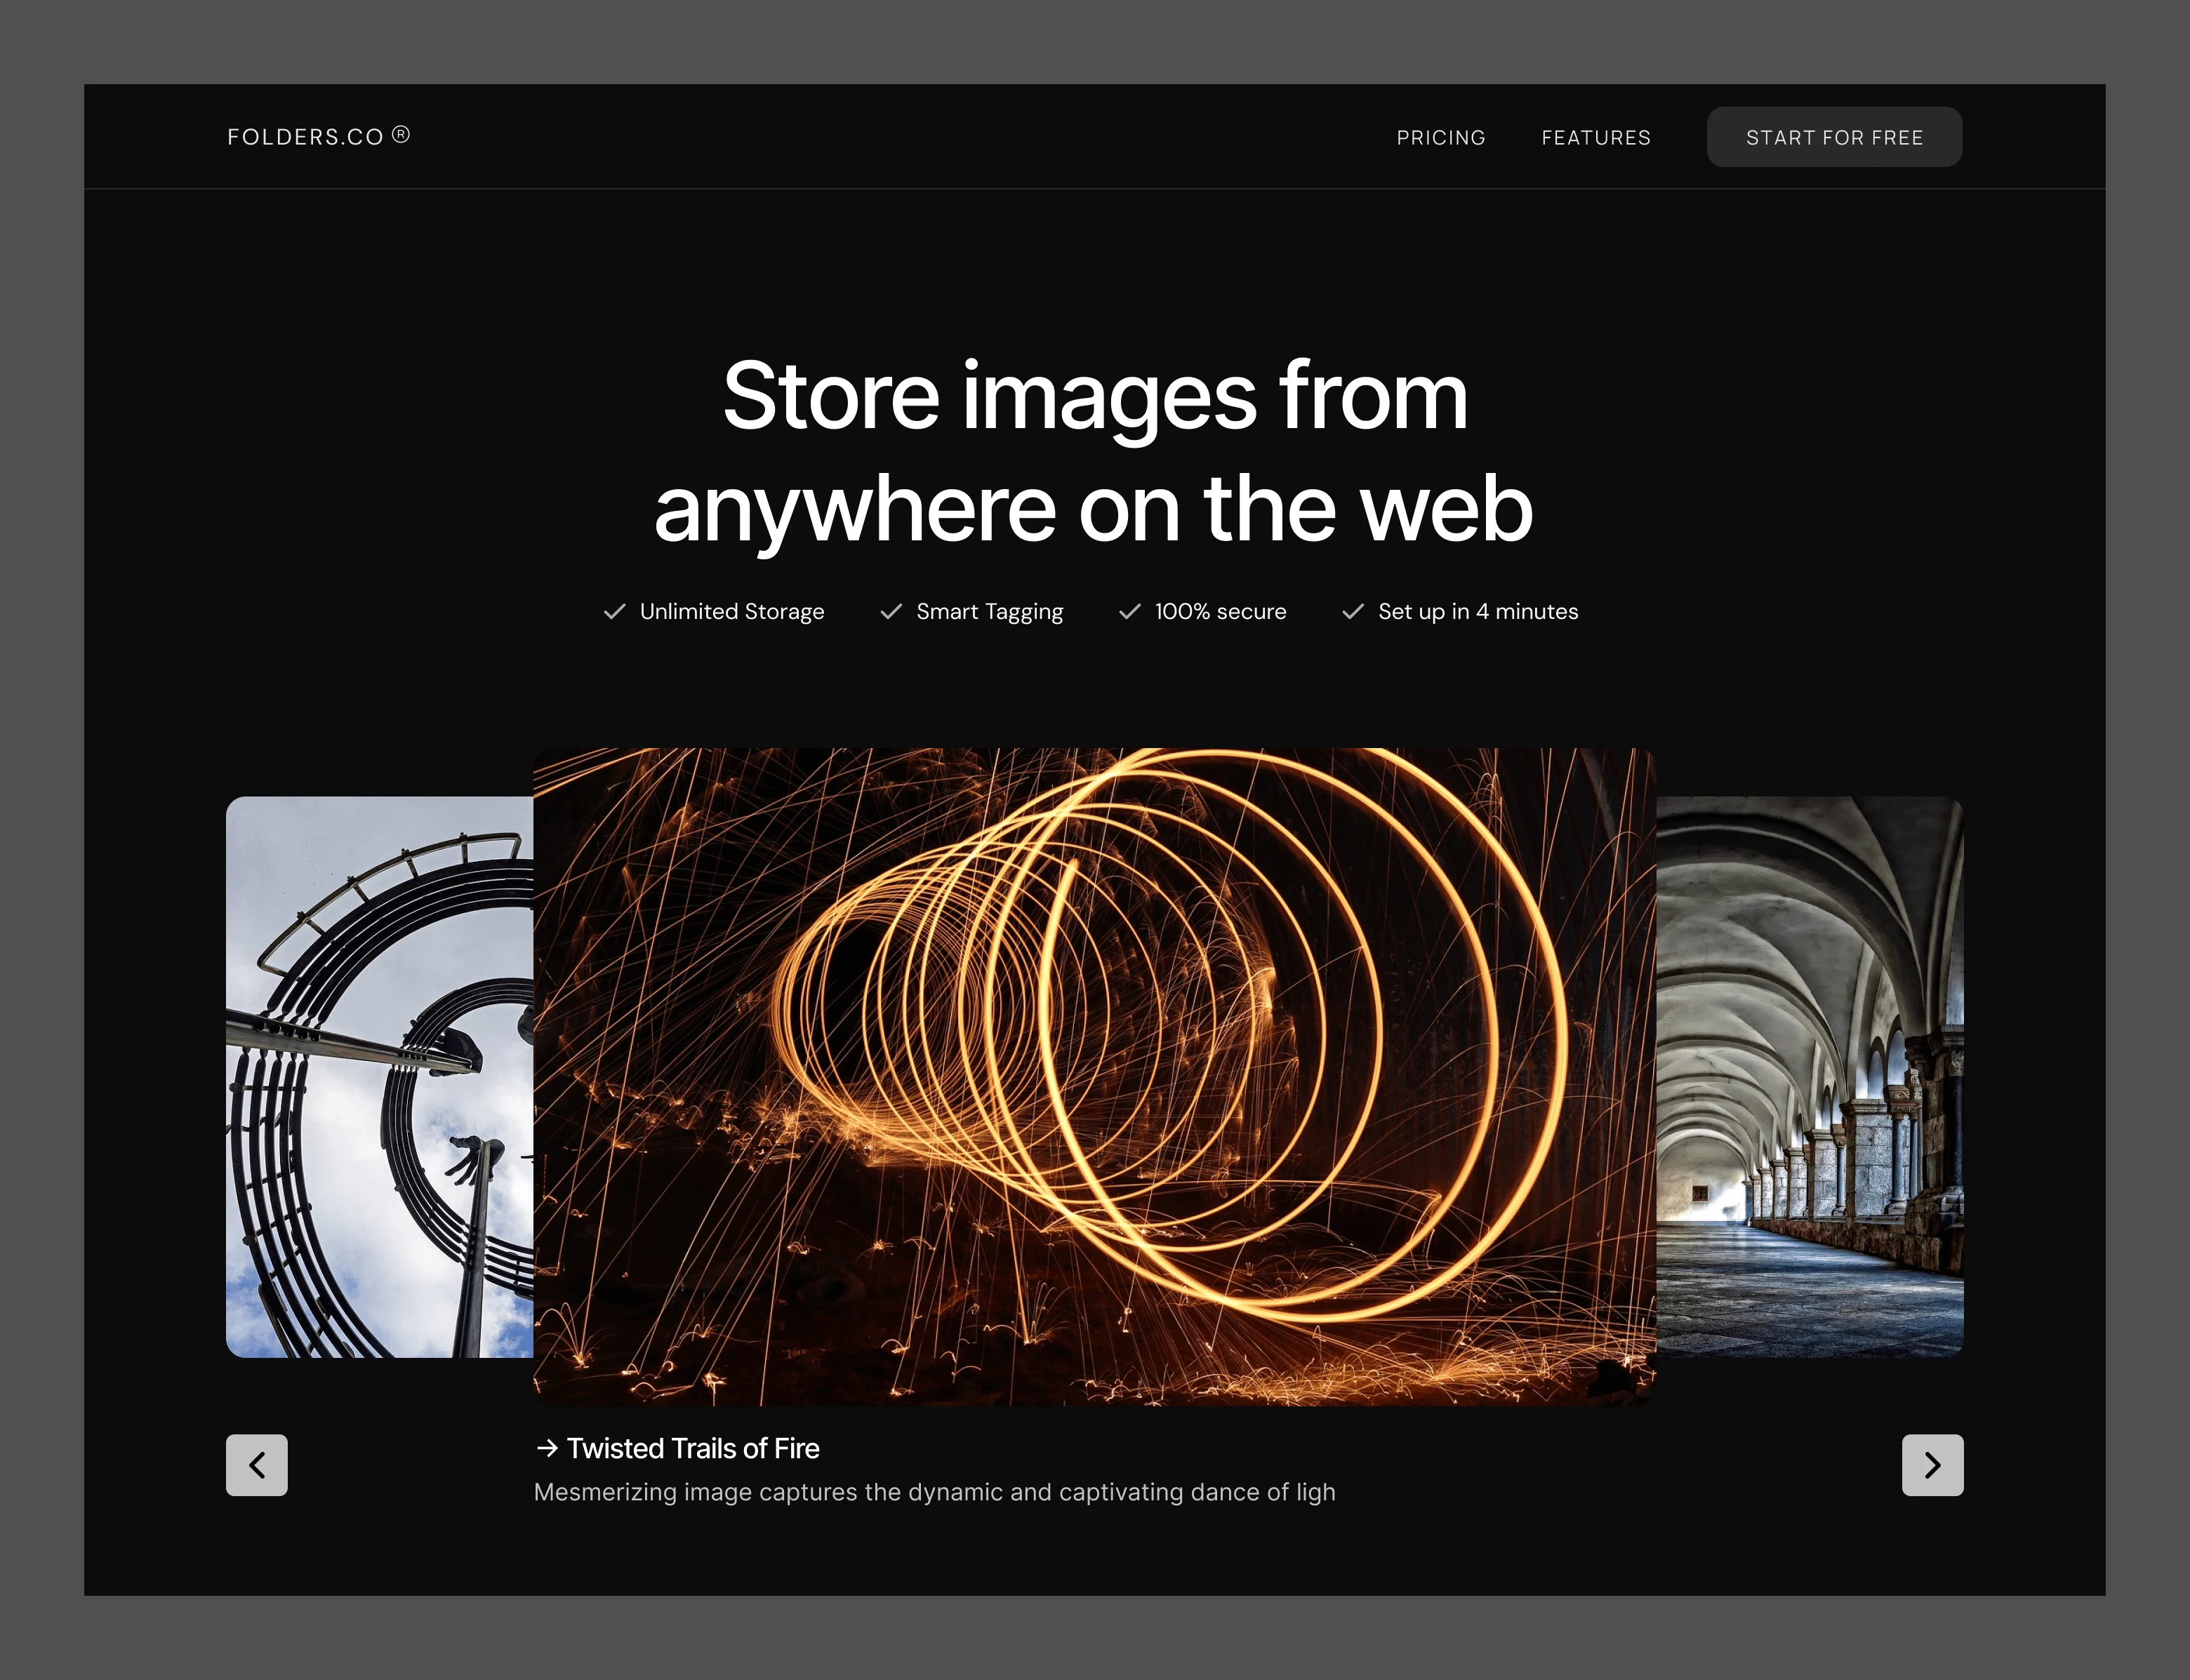Viewport: 2190px width, 1680px height.
Task: Click the checkmark icon beside 100% secure
Action: [x=1129, y=611]
